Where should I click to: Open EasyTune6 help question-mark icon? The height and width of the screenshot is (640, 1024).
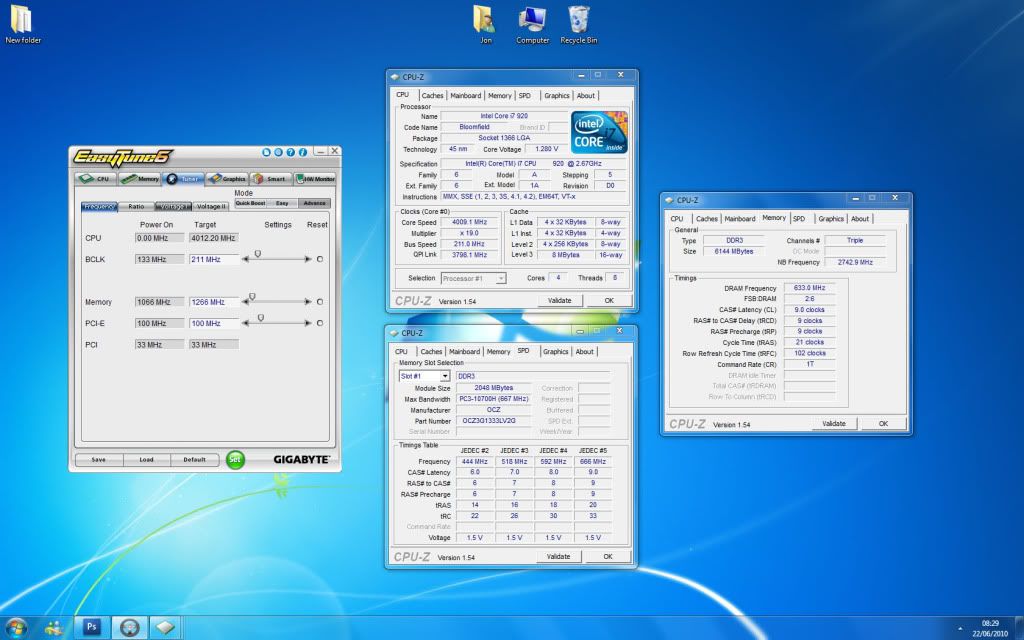(x=291, y=152)
